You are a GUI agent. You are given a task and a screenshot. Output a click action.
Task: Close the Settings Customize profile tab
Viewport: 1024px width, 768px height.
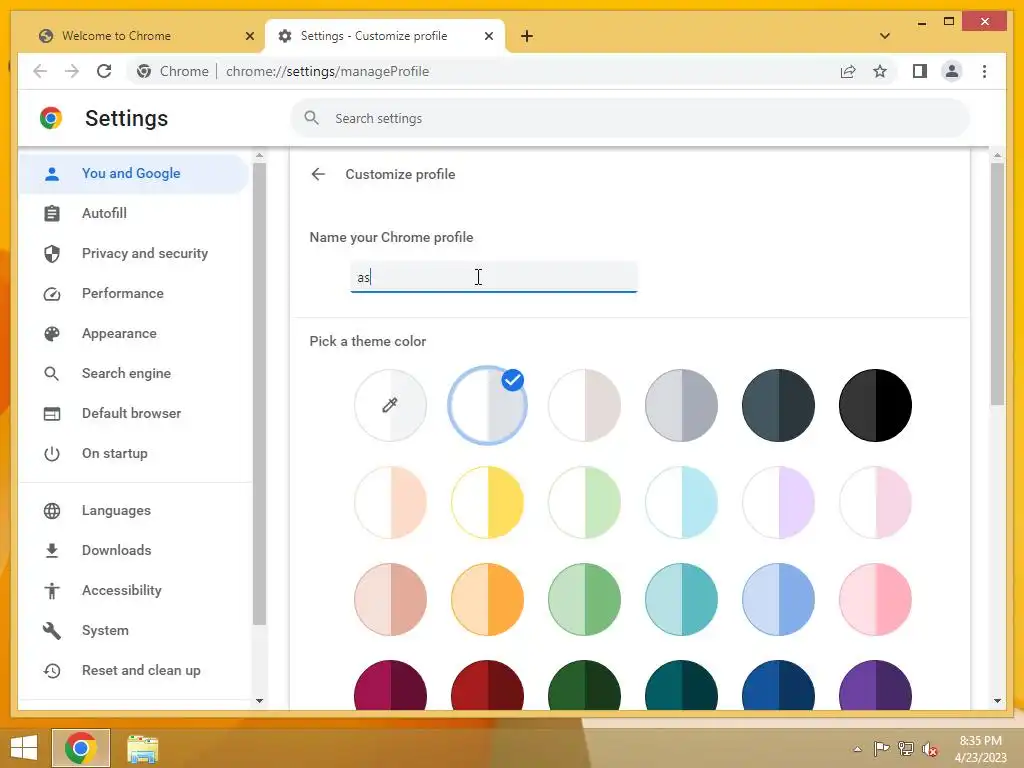coord(488,36)
